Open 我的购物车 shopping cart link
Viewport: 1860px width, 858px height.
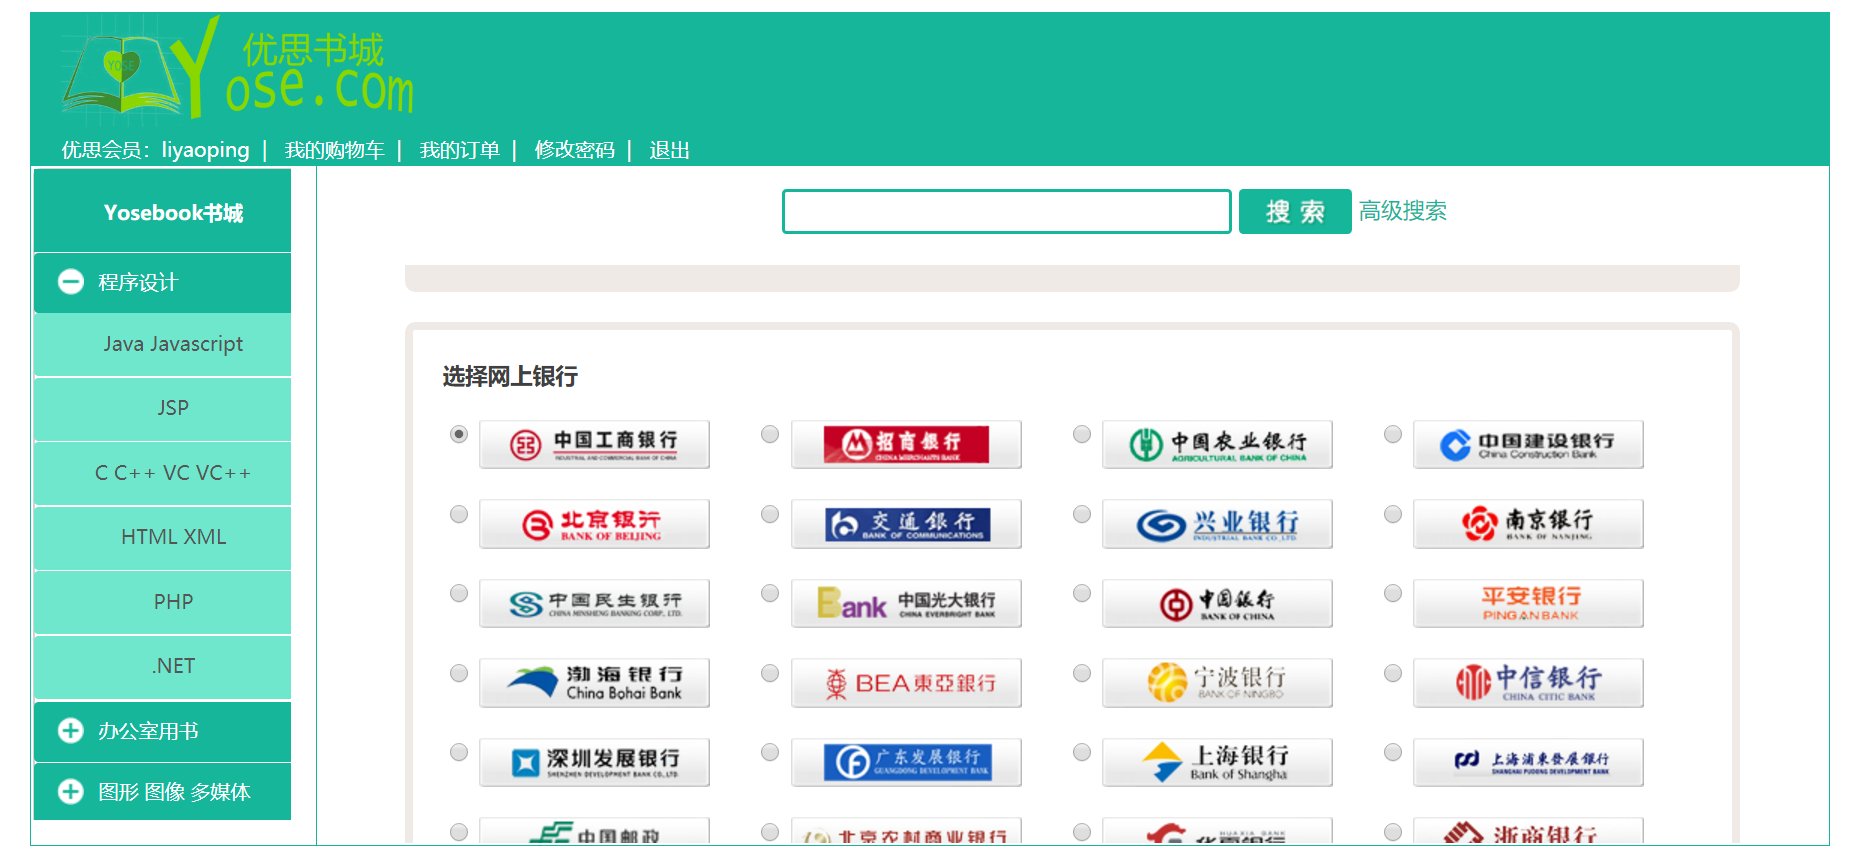(334, 150)
